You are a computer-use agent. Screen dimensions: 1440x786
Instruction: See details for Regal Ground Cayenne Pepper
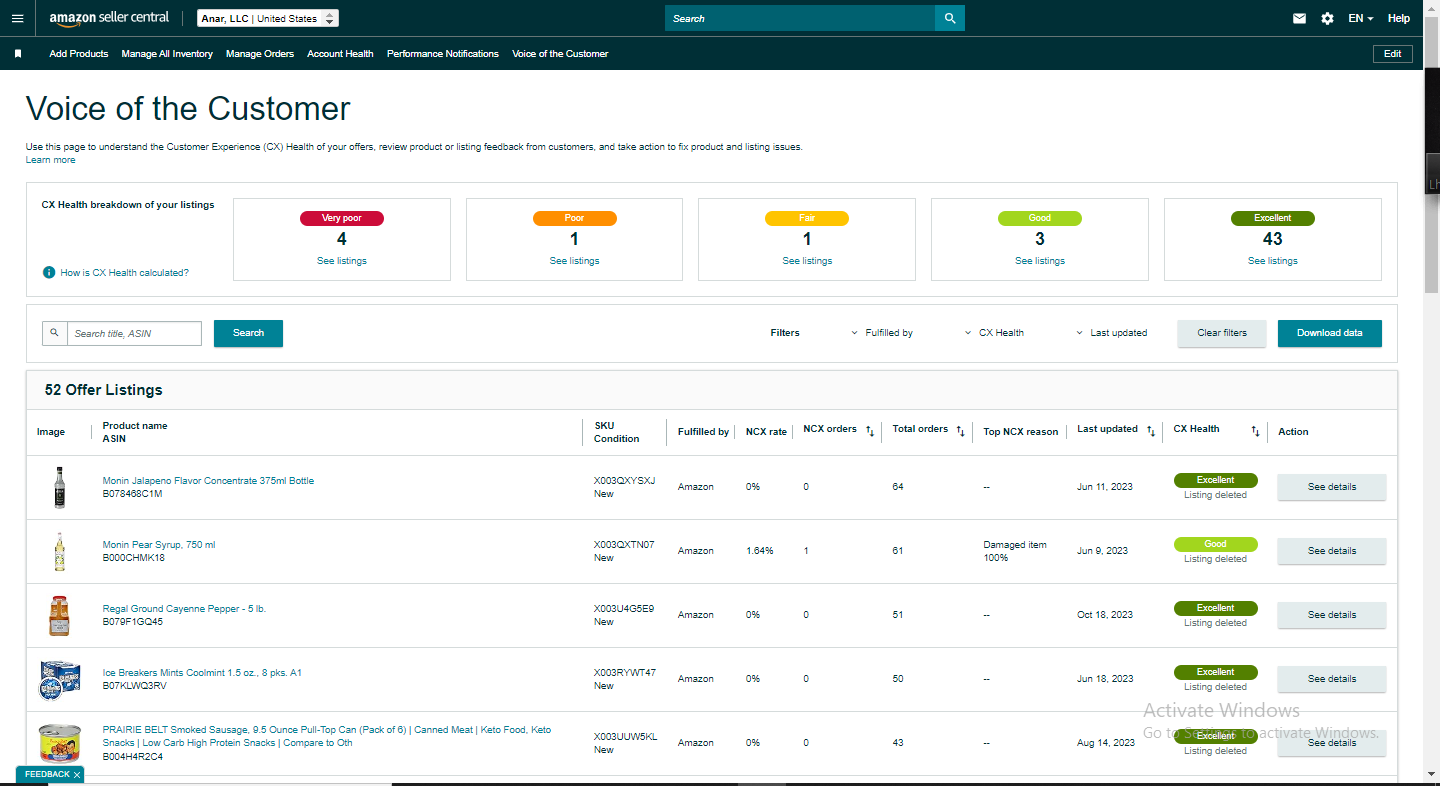1332,615
